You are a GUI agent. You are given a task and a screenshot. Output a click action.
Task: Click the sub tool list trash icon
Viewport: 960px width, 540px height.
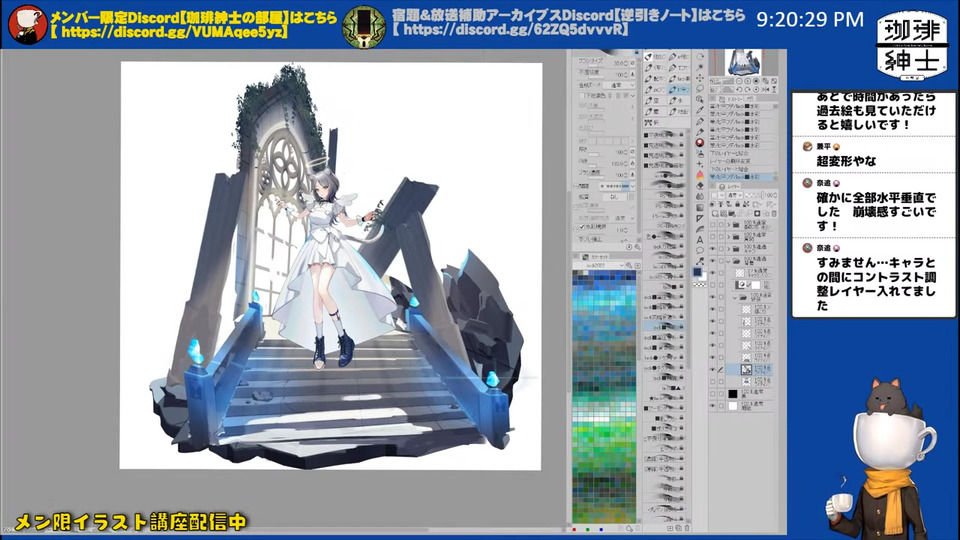[686, 528]
